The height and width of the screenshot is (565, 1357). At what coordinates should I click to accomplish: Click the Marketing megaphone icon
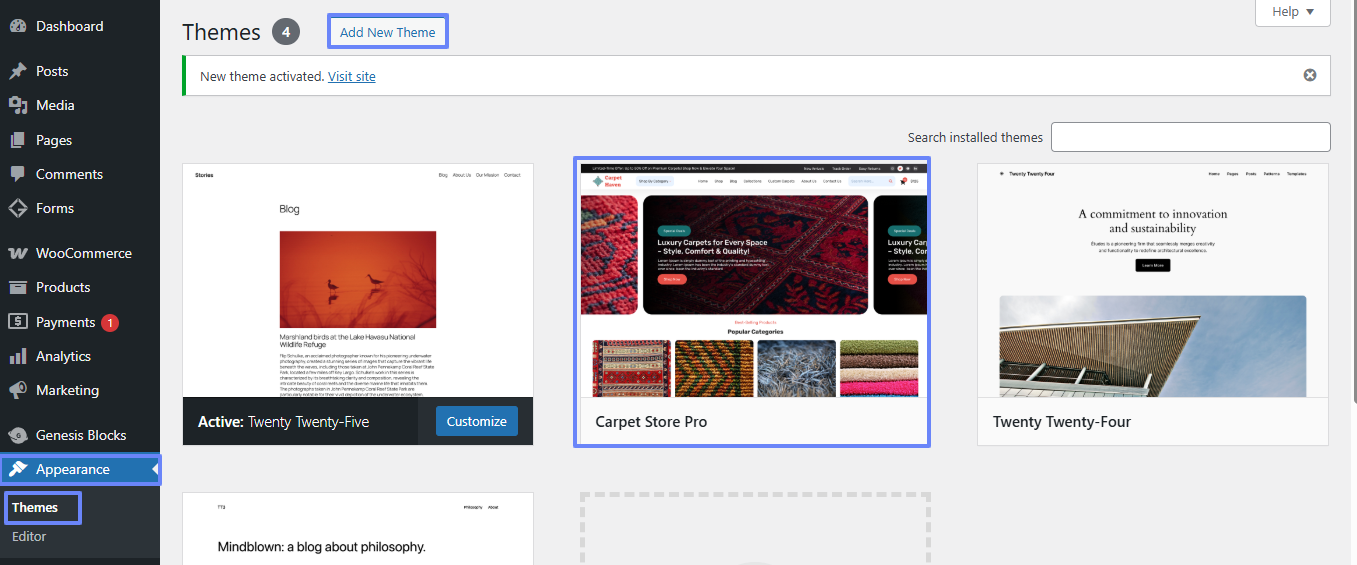[17, 391]
